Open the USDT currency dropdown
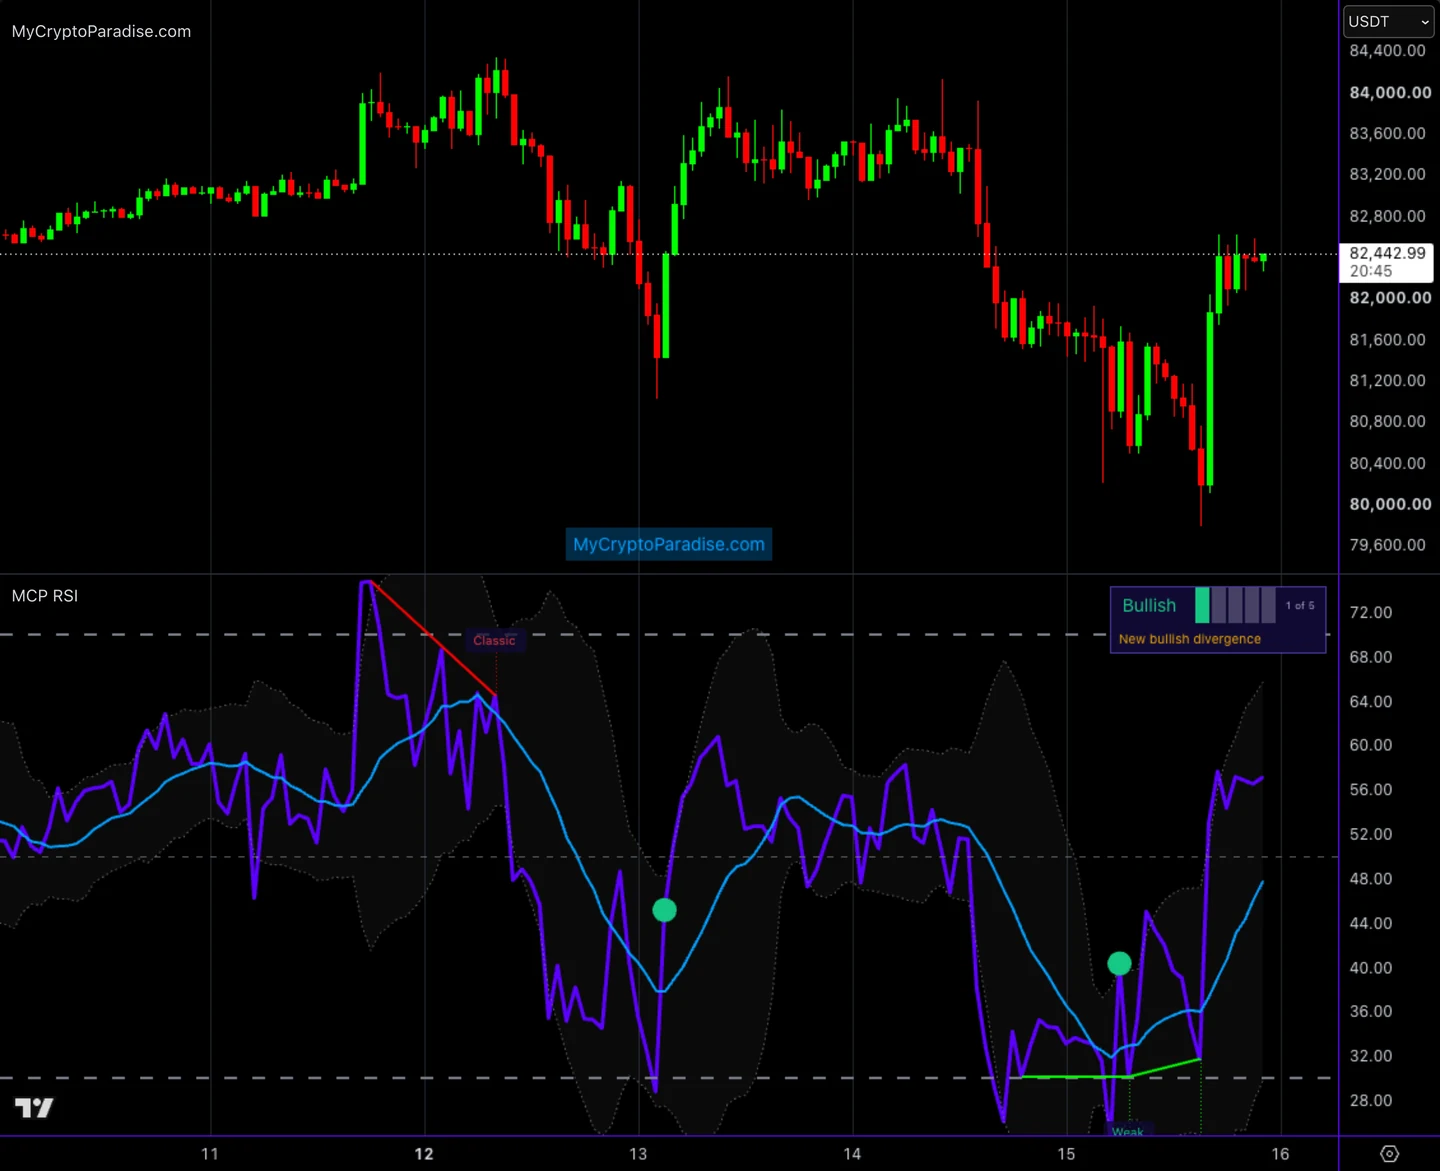The width and height of the screenshot is (1440, 1171). click(x=1388, y=21)
